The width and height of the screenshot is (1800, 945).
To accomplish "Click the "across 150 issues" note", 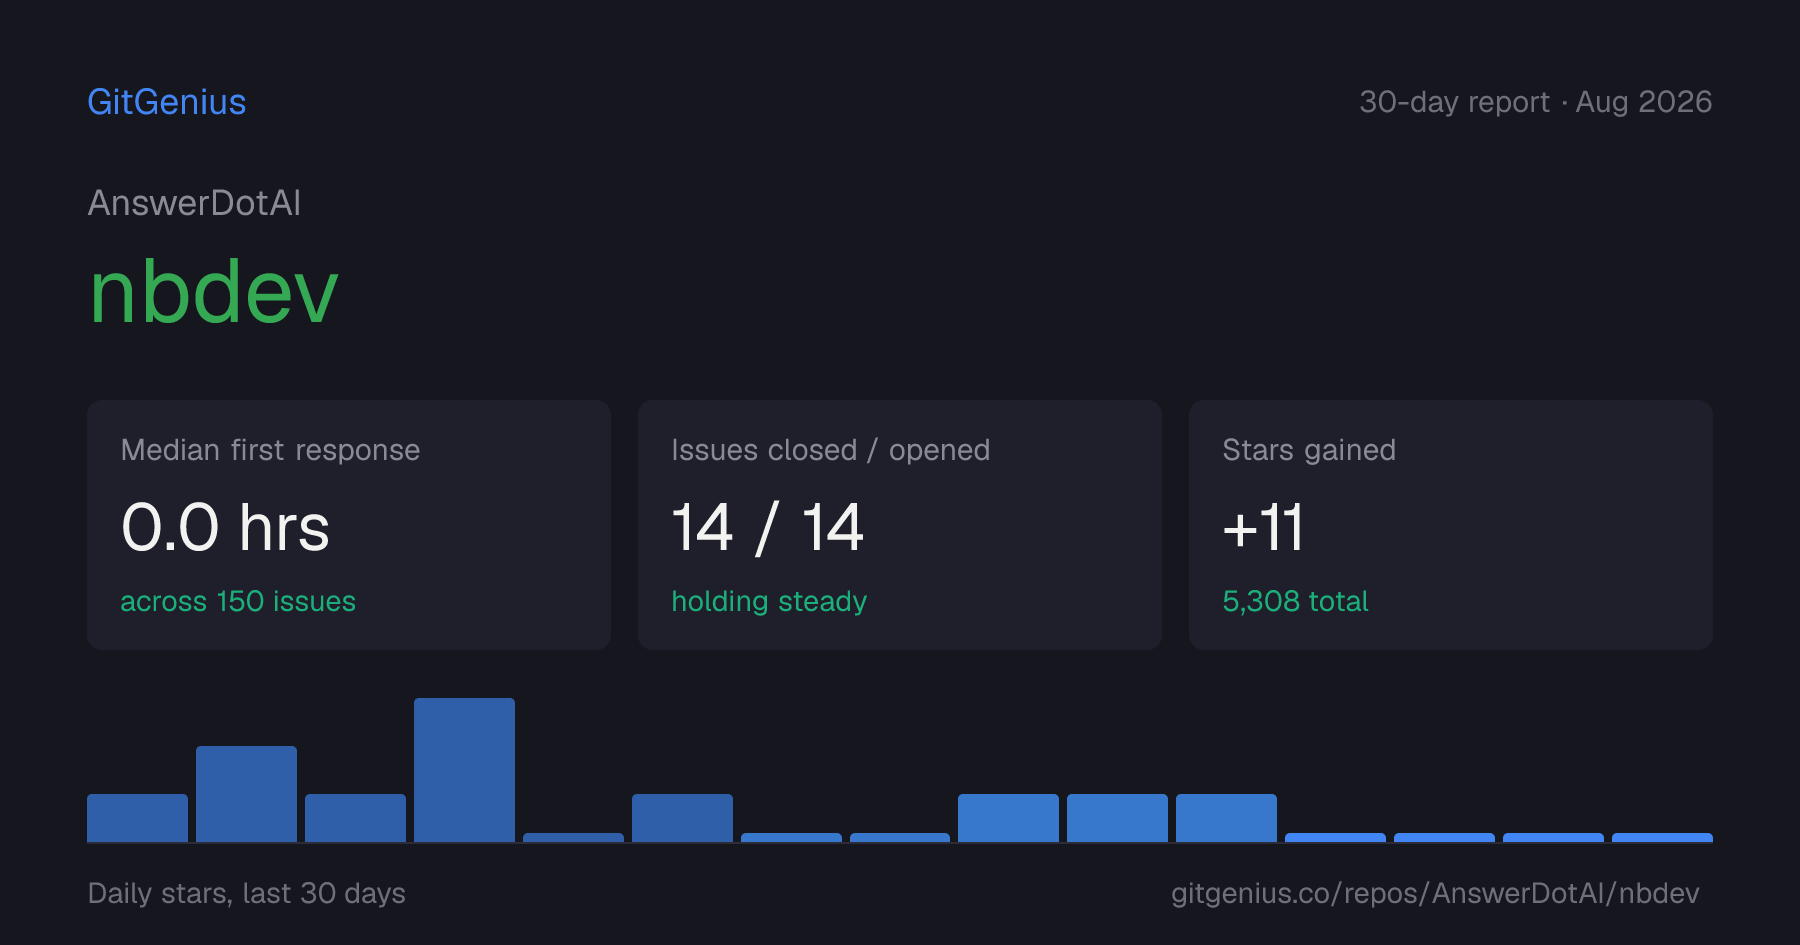I will pyautogui.click(x=238, y=601).
